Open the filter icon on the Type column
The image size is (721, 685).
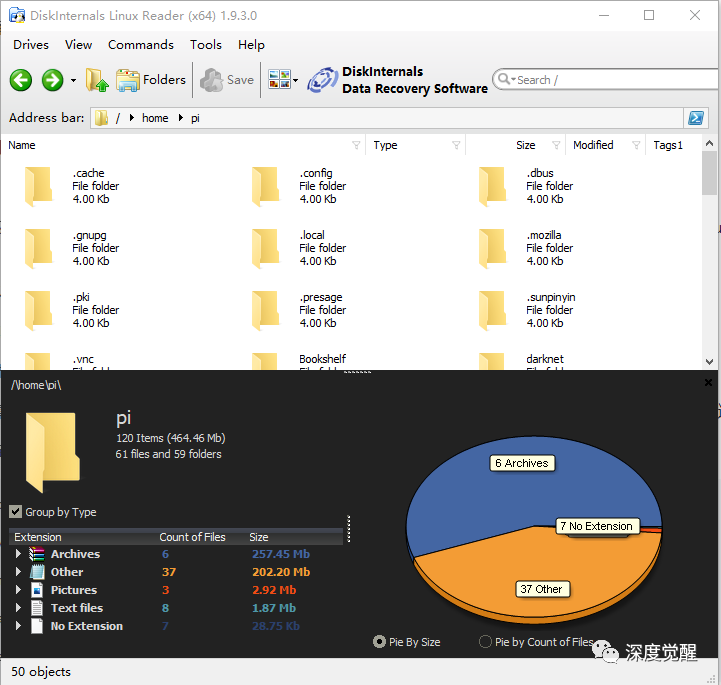[456, 145]
